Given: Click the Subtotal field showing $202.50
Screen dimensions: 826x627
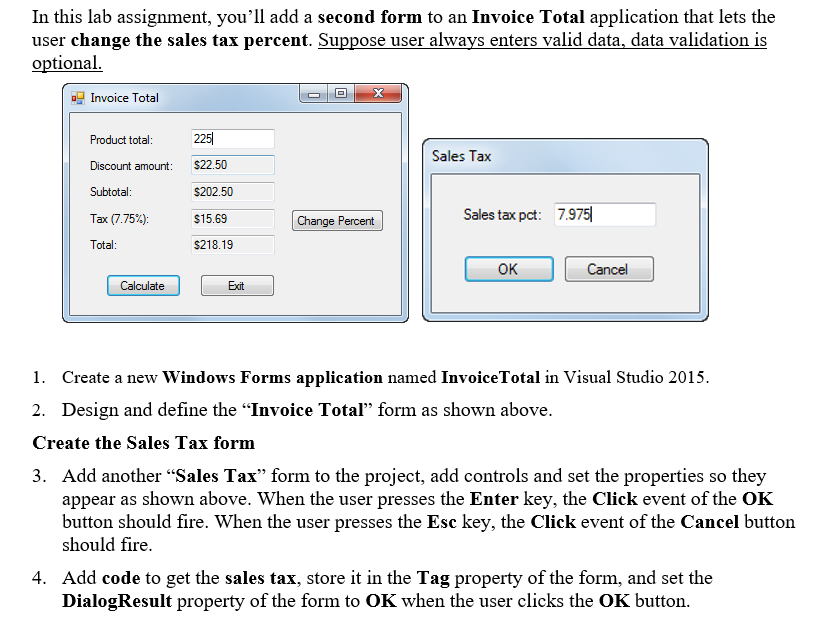Looking at the screenshot, I should (x=232, y=192).
